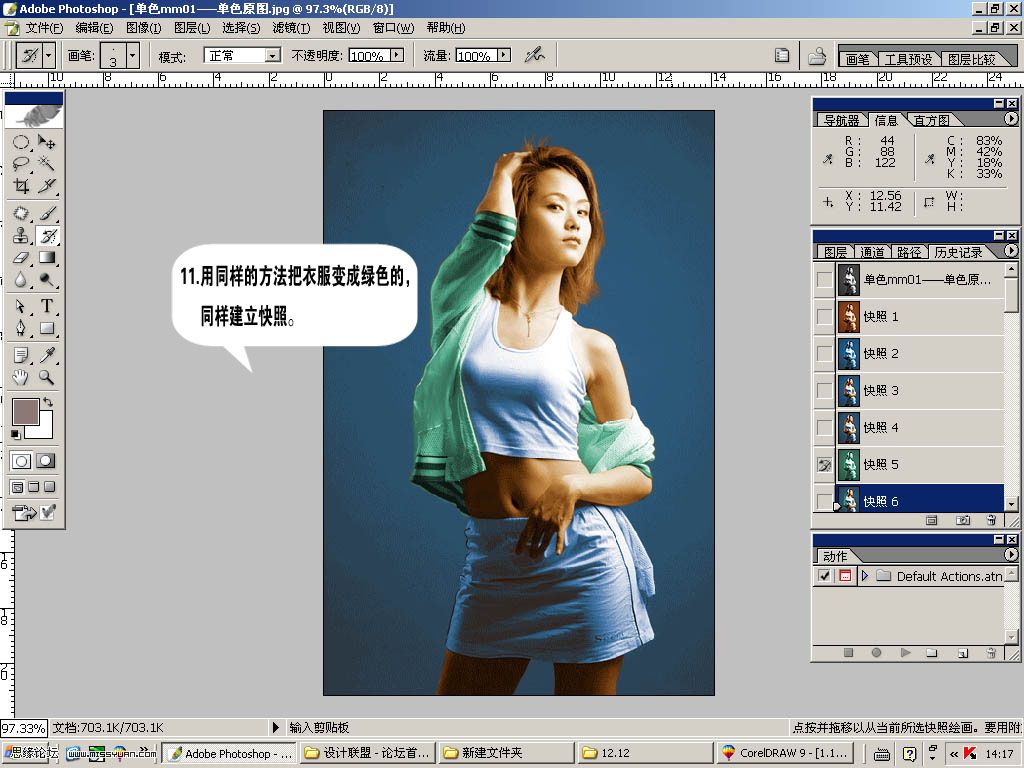The height and width of the screenshot is (768, 1024).
Task: Select the Notes tool
Action: [21, 355]
